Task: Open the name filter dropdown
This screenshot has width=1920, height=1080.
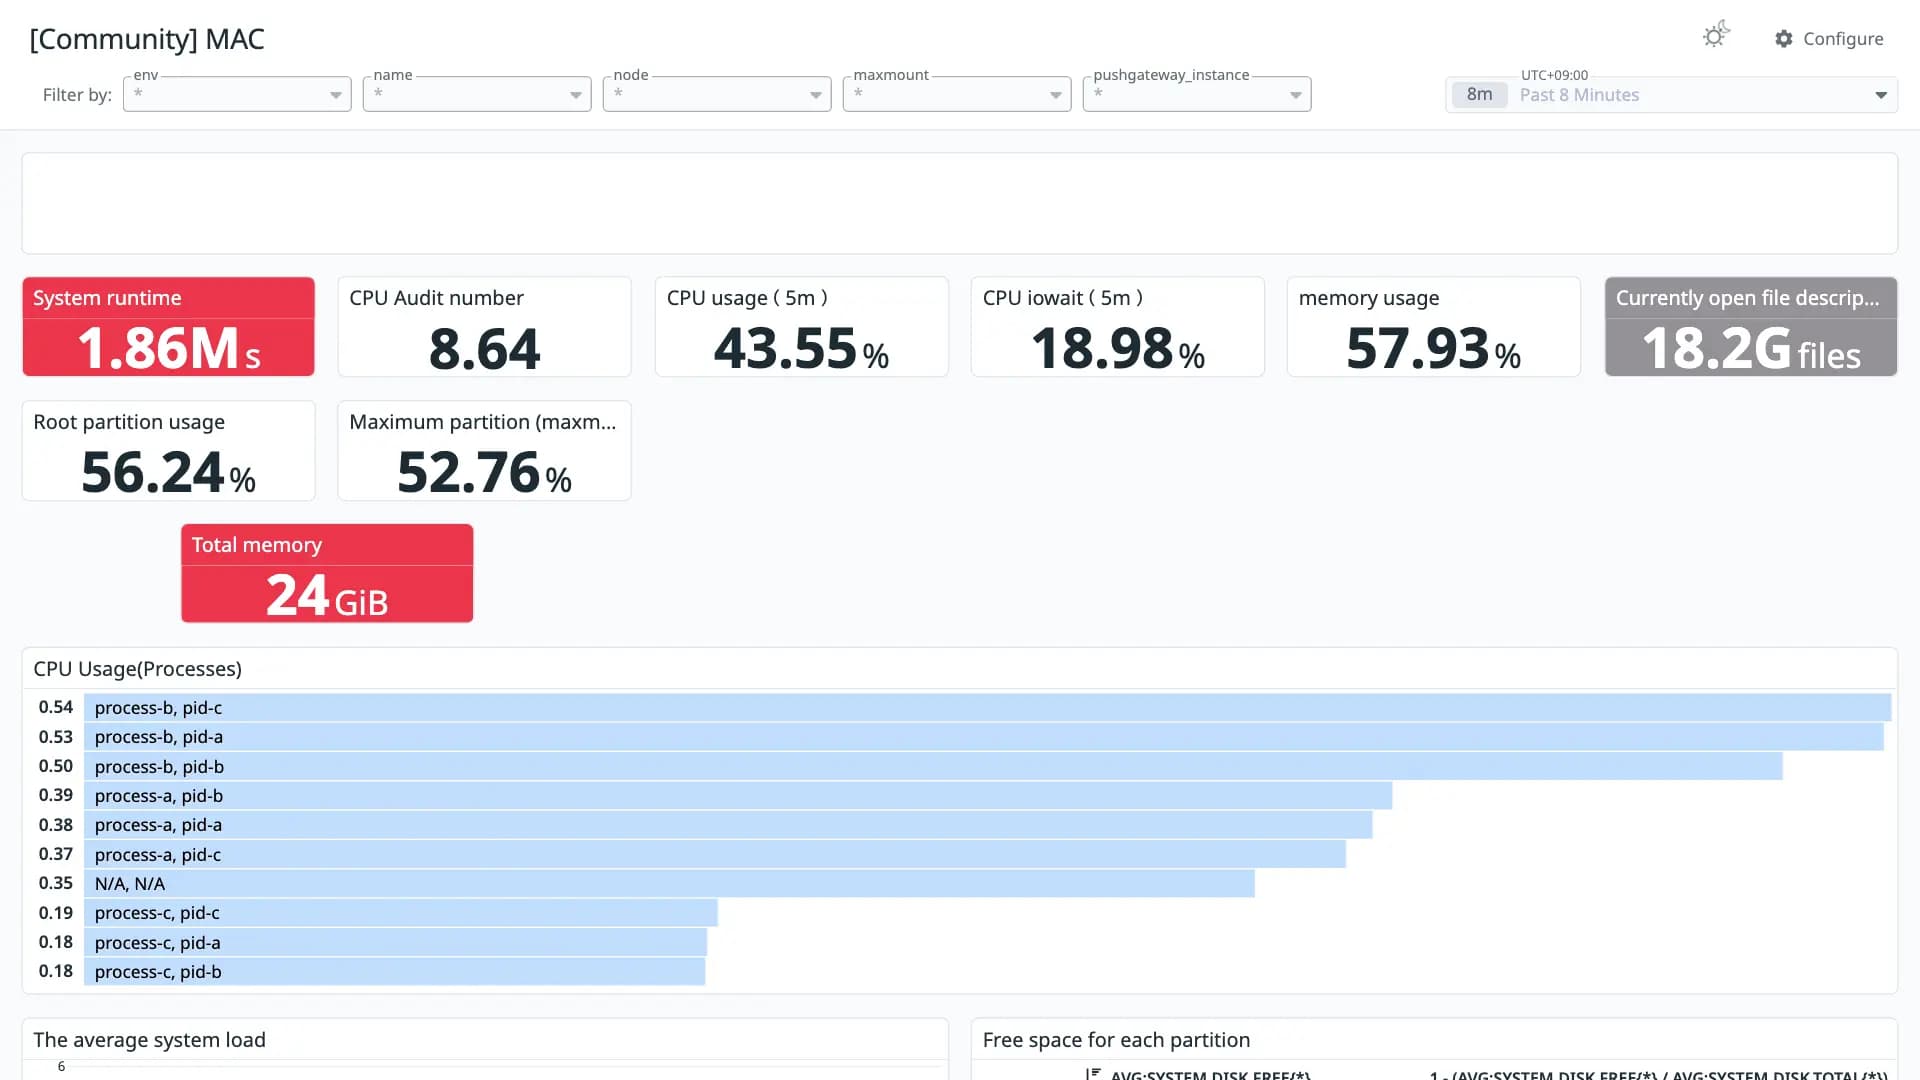Action: 477,94
